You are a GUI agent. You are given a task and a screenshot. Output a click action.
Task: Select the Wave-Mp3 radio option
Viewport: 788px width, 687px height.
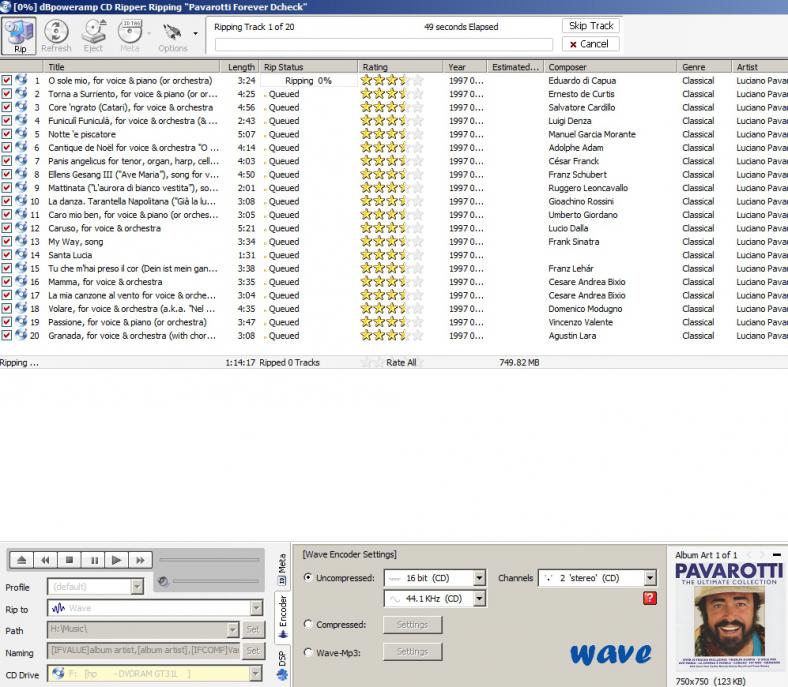pyautogui.click(x=309, y=651)
